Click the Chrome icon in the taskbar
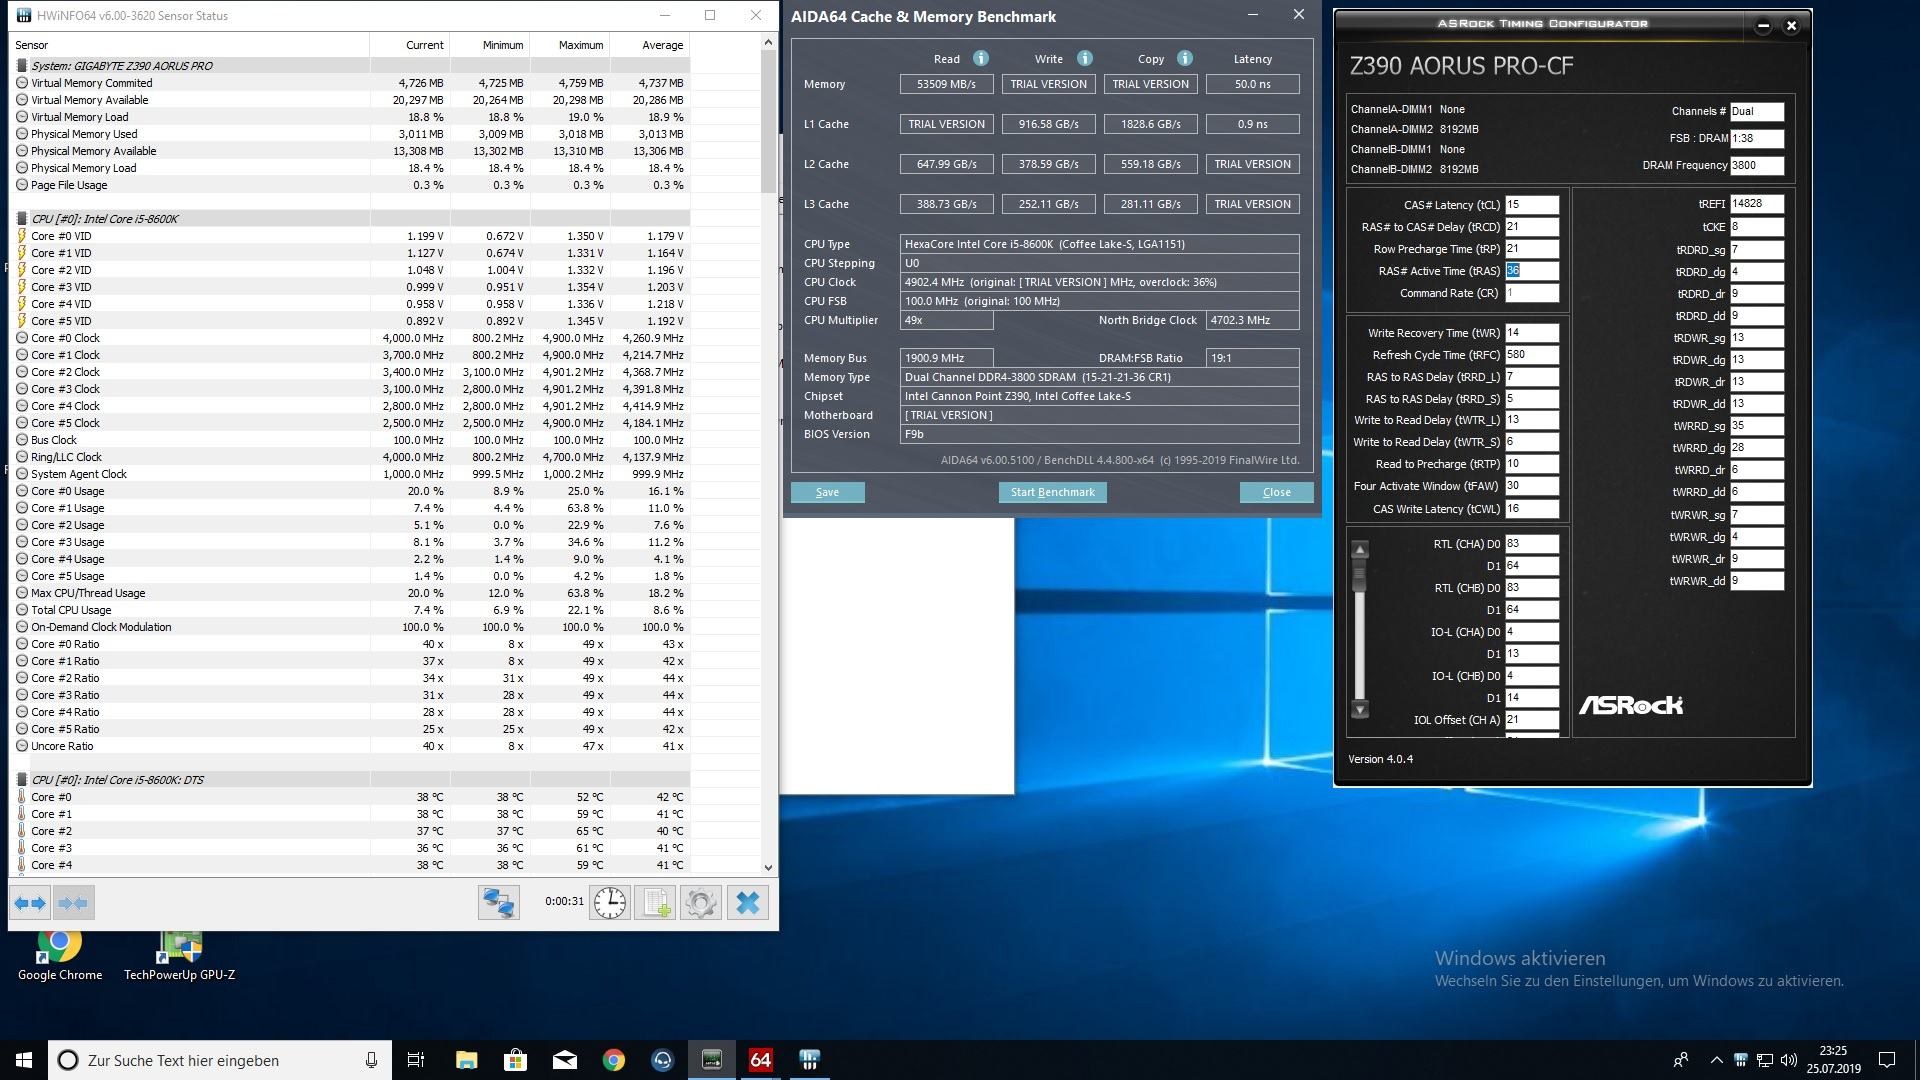The width and height of the screenshot is (1920, 1080). (613, 1060)
